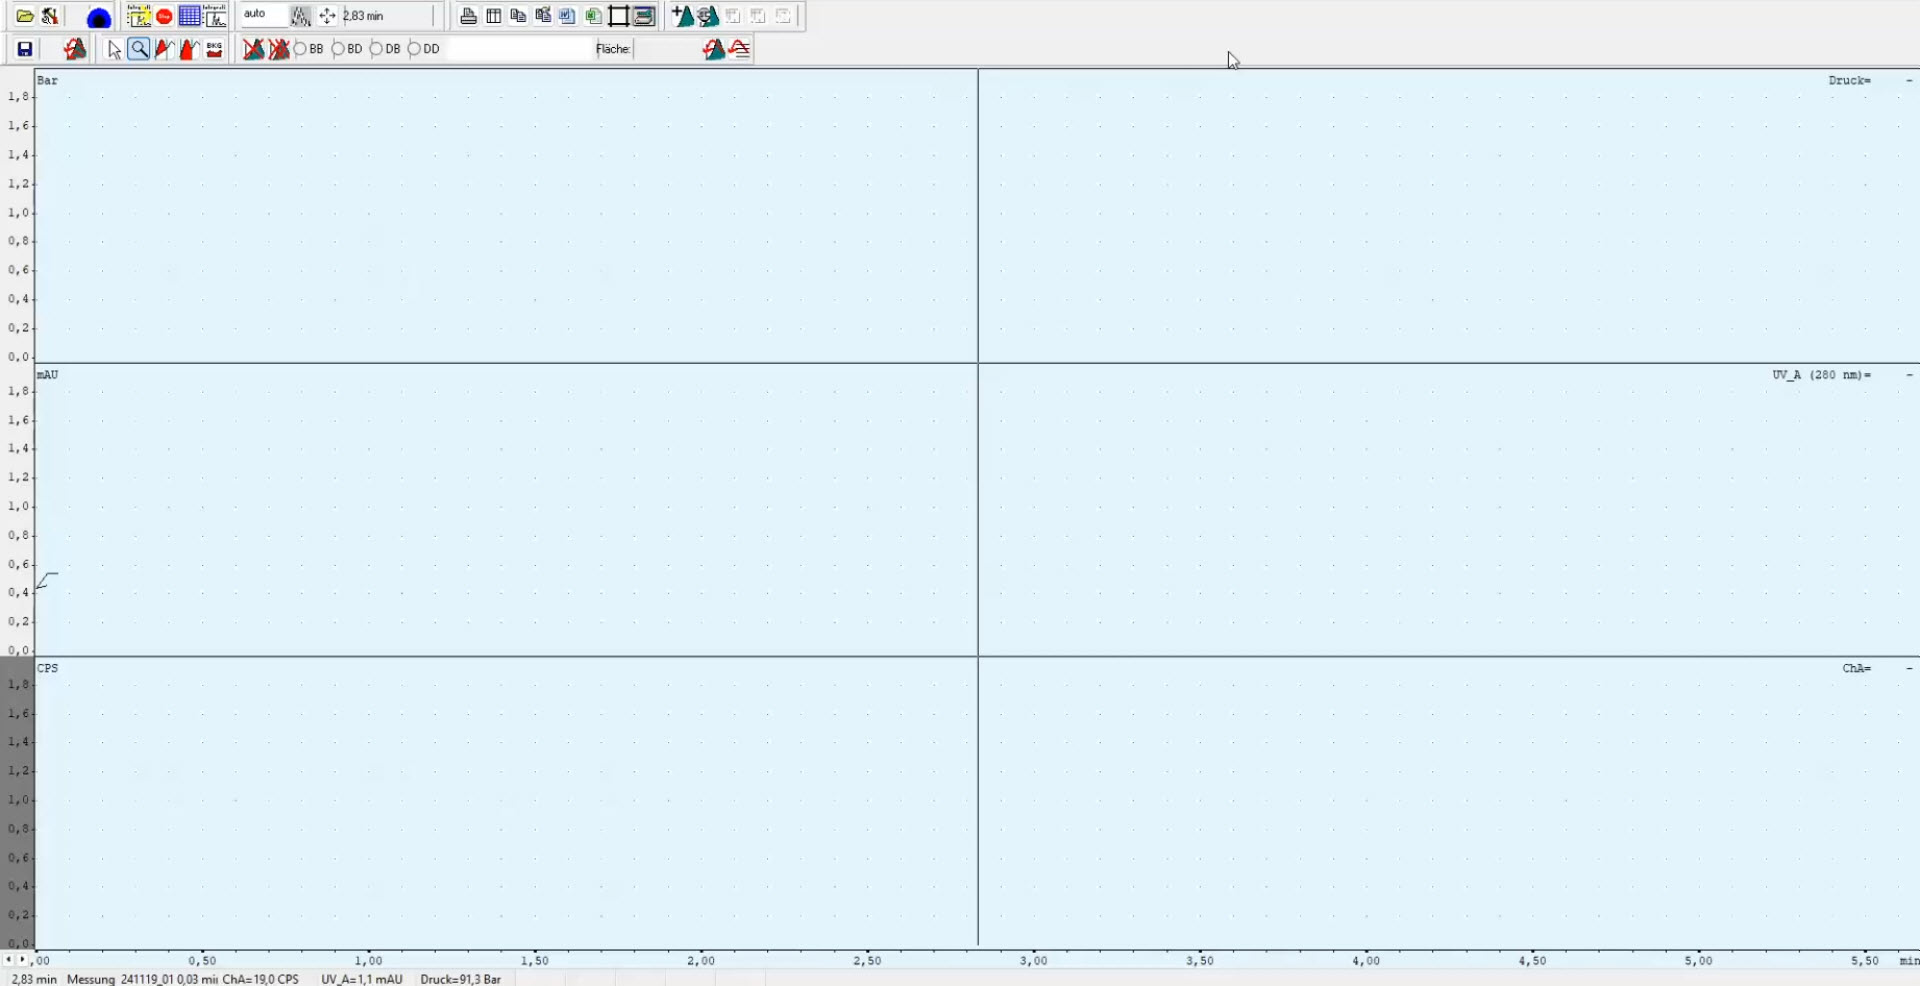Image resolution: width=1920 pixels, height=986 pixels.
Task: Click the '2,83 min' status bar readout
Action: (34, 979)
